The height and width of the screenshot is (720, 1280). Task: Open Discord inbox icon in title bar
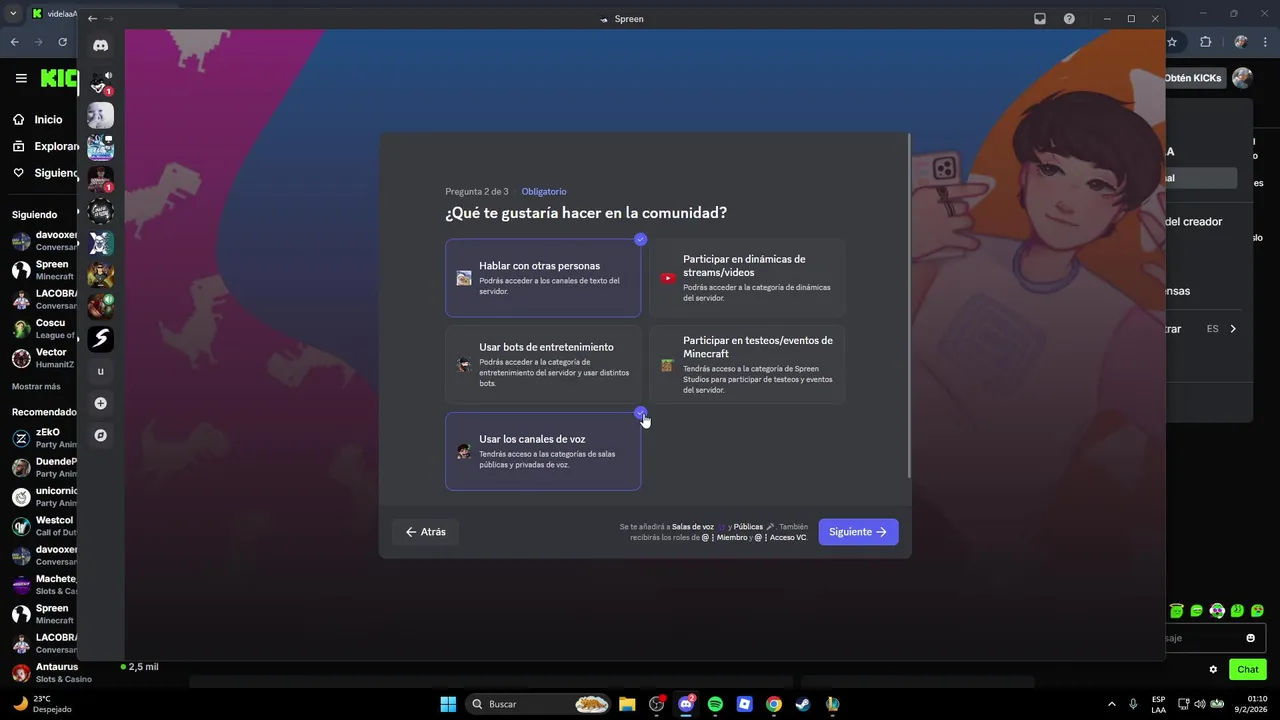coord(1040,19)
